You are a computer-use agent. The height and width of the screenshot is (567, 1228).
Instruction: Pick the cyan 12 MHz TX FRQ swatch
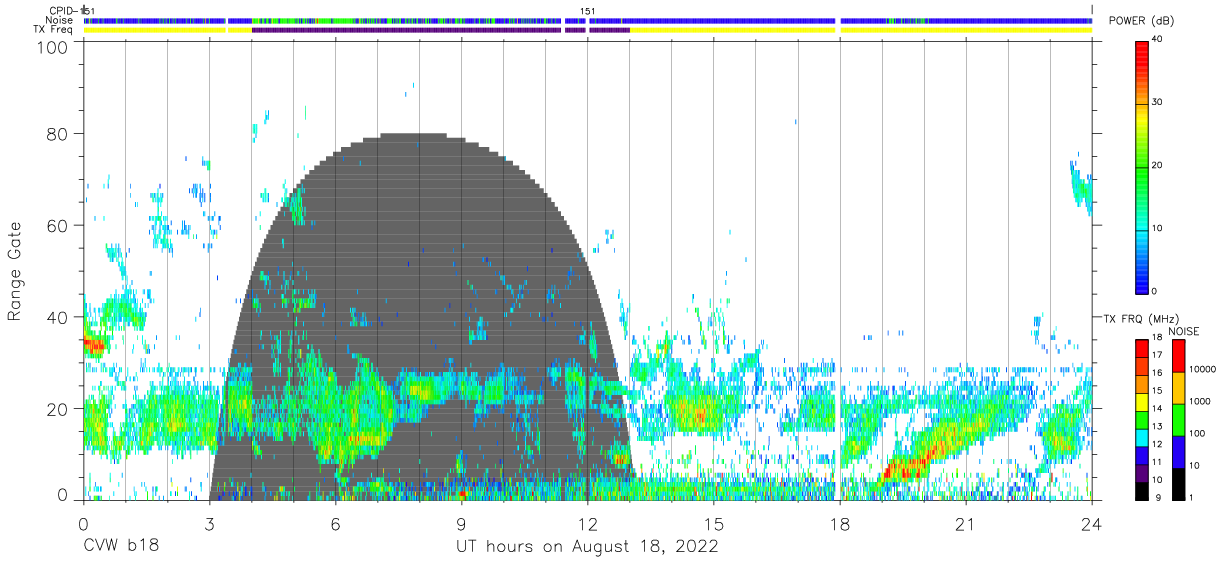[1142, 438]
